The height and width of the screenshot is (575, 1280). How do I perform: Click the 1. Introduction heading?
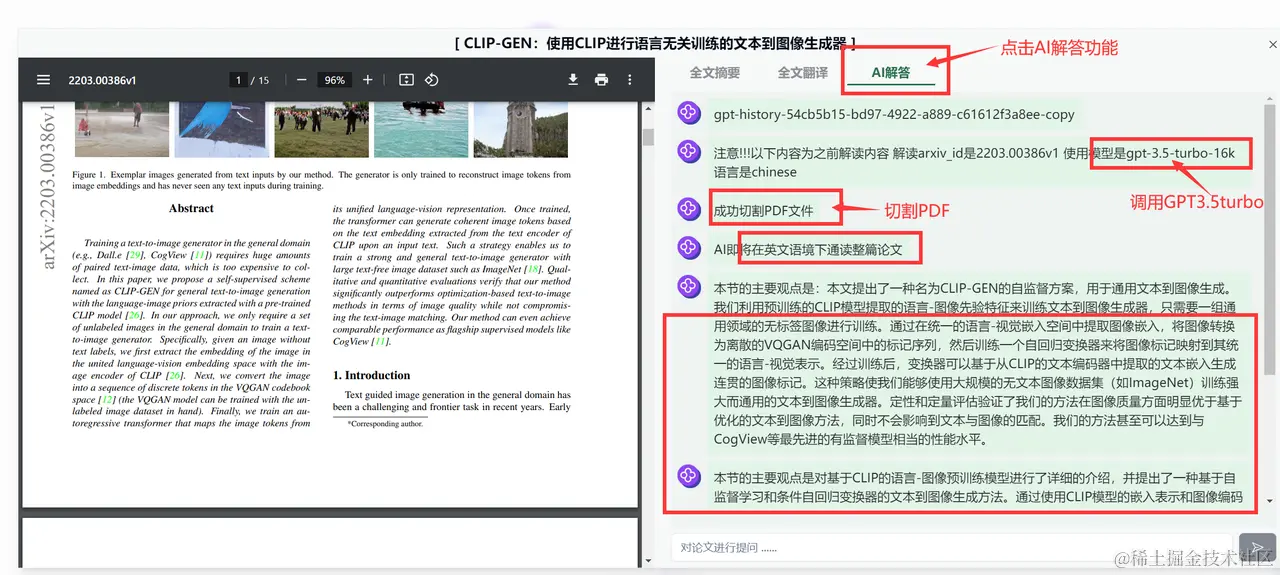pos(371,375)
